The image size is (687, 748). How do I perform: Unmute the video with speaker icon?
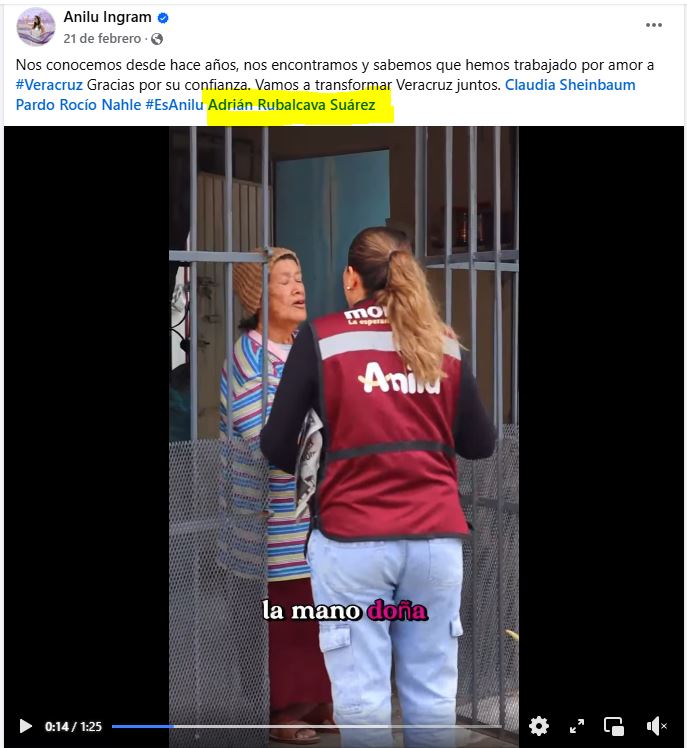656,726
